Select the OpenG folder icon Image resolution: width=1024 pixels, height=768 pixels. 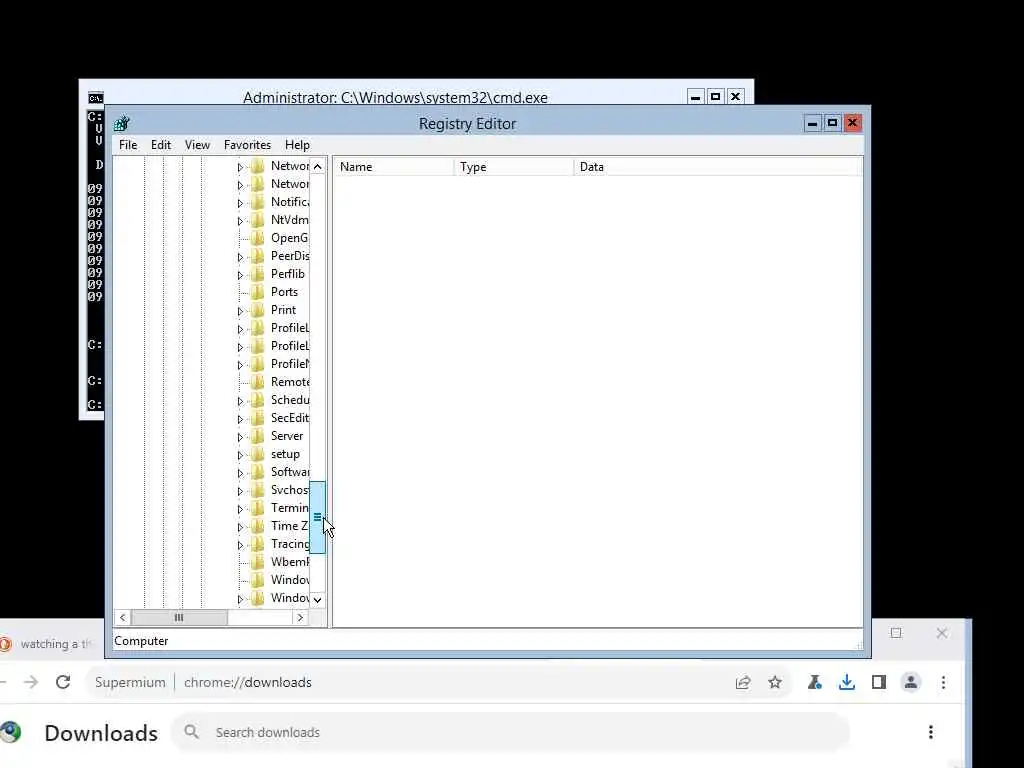click(x=258, y=238)
